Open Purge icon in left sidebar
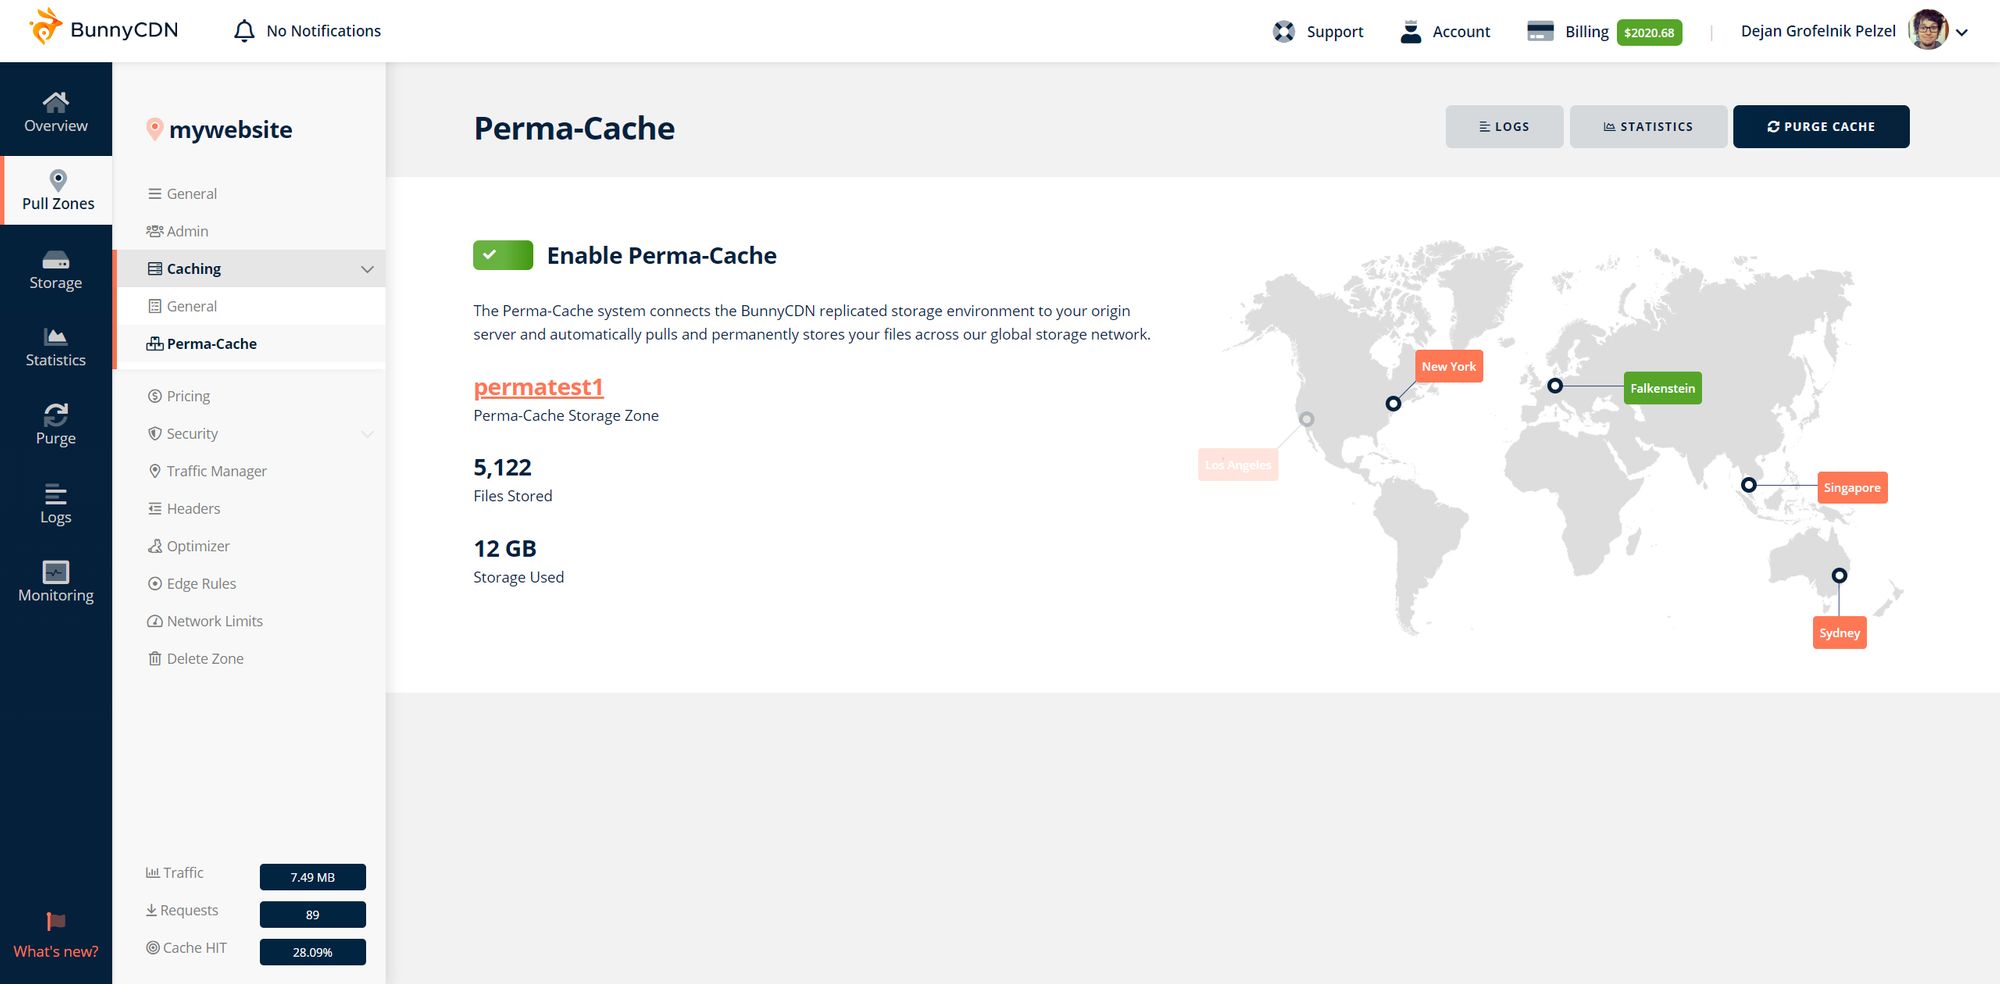The height and width of the screenshot is (984, 2000). coord(56,414)
